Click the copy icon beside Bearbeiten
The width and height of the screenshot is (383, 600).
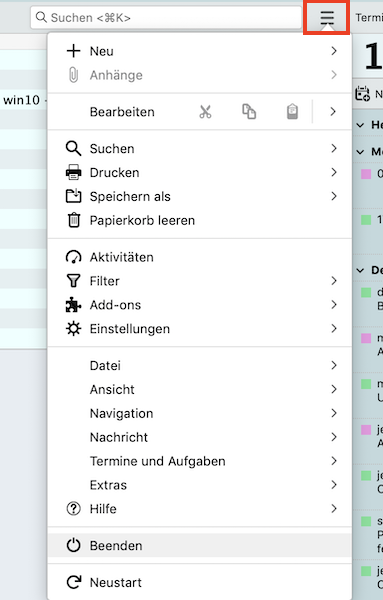249,112
